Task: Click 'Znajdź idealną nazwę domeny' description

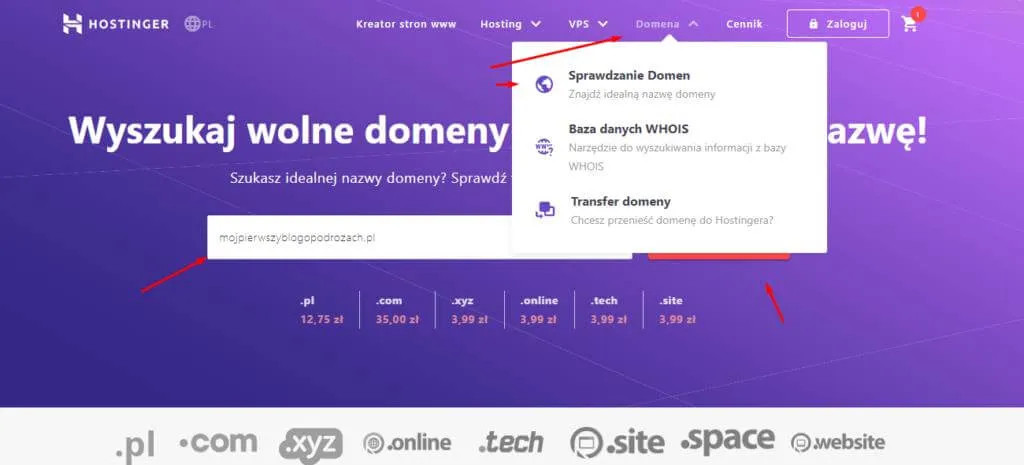Action: (x=641, y=94)
